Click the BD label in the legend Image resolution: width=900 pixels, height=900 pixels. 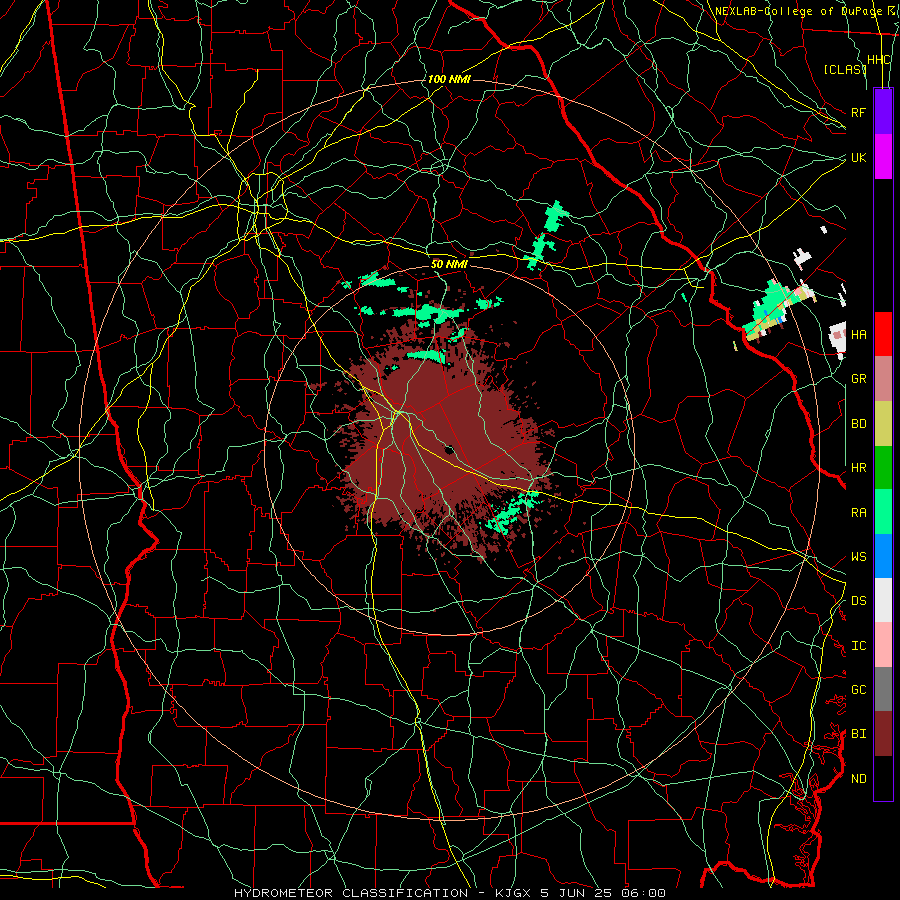click(x=858, y=424)
